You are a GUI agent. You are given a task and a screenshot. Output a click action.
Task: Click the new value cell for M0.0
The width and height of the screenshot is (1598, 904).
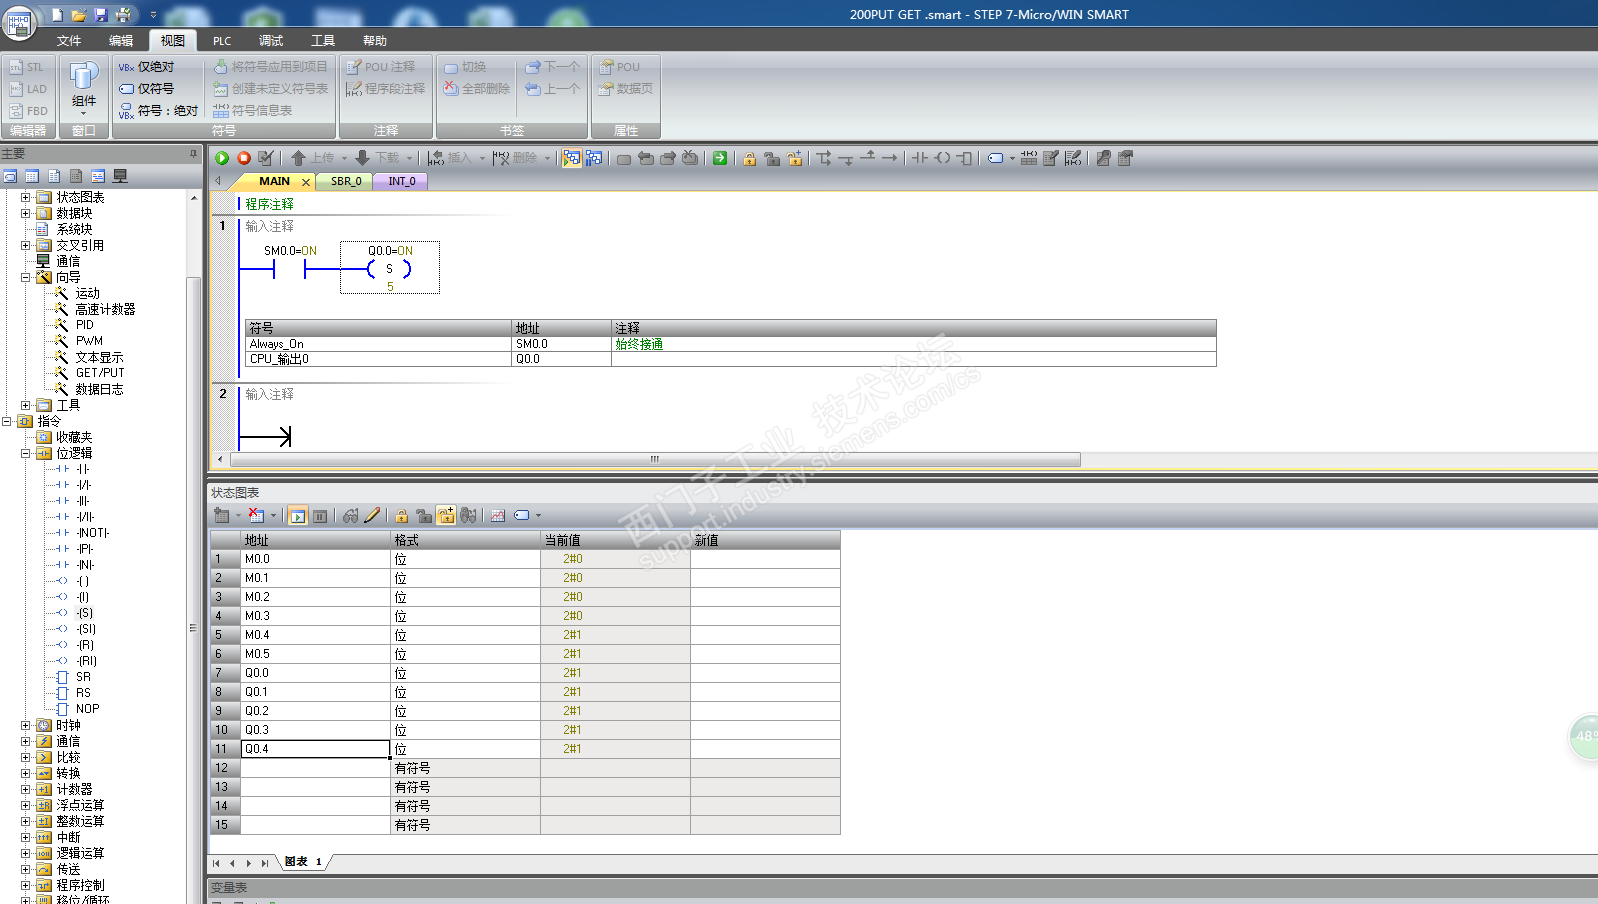pos(765,559)
